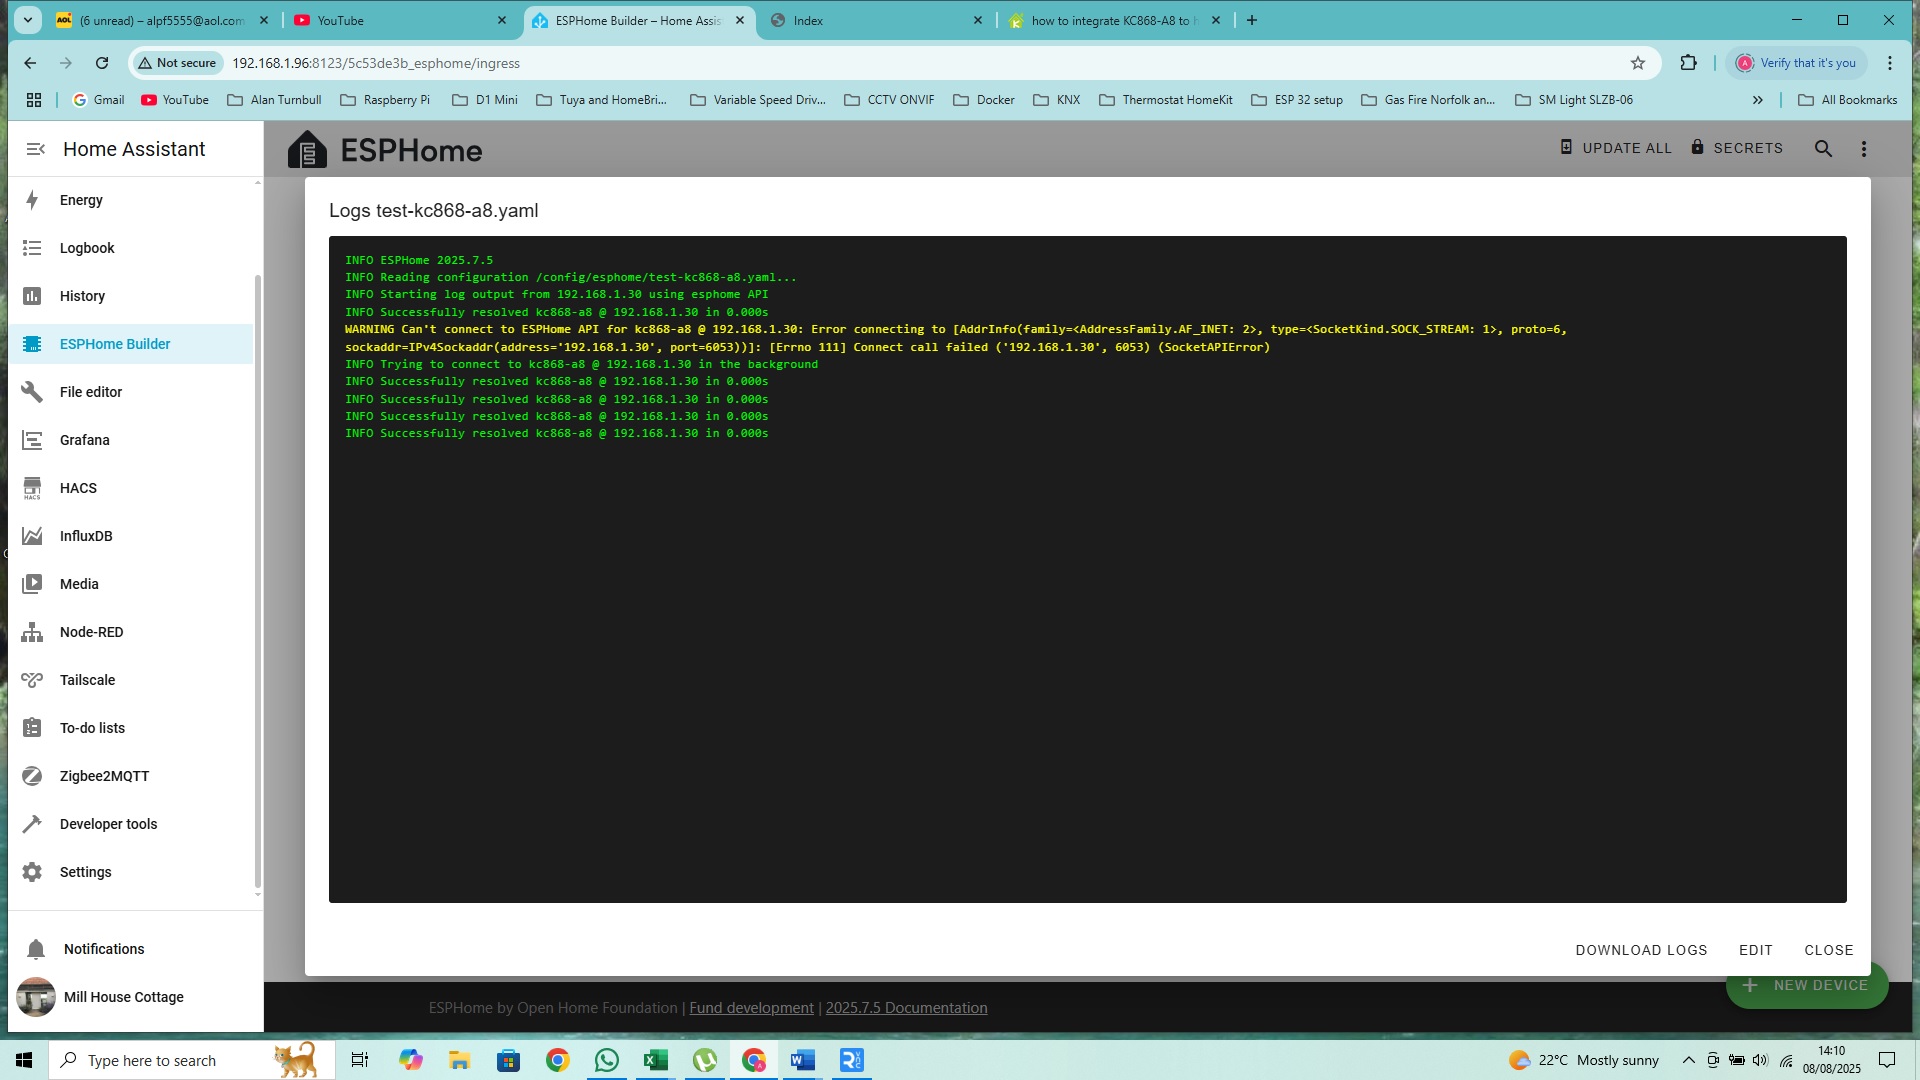Collapse the Home Assistant sidebar hamburger
Image resolution: width=1920 pixels, height=1080 pixels.
(35, 149)
